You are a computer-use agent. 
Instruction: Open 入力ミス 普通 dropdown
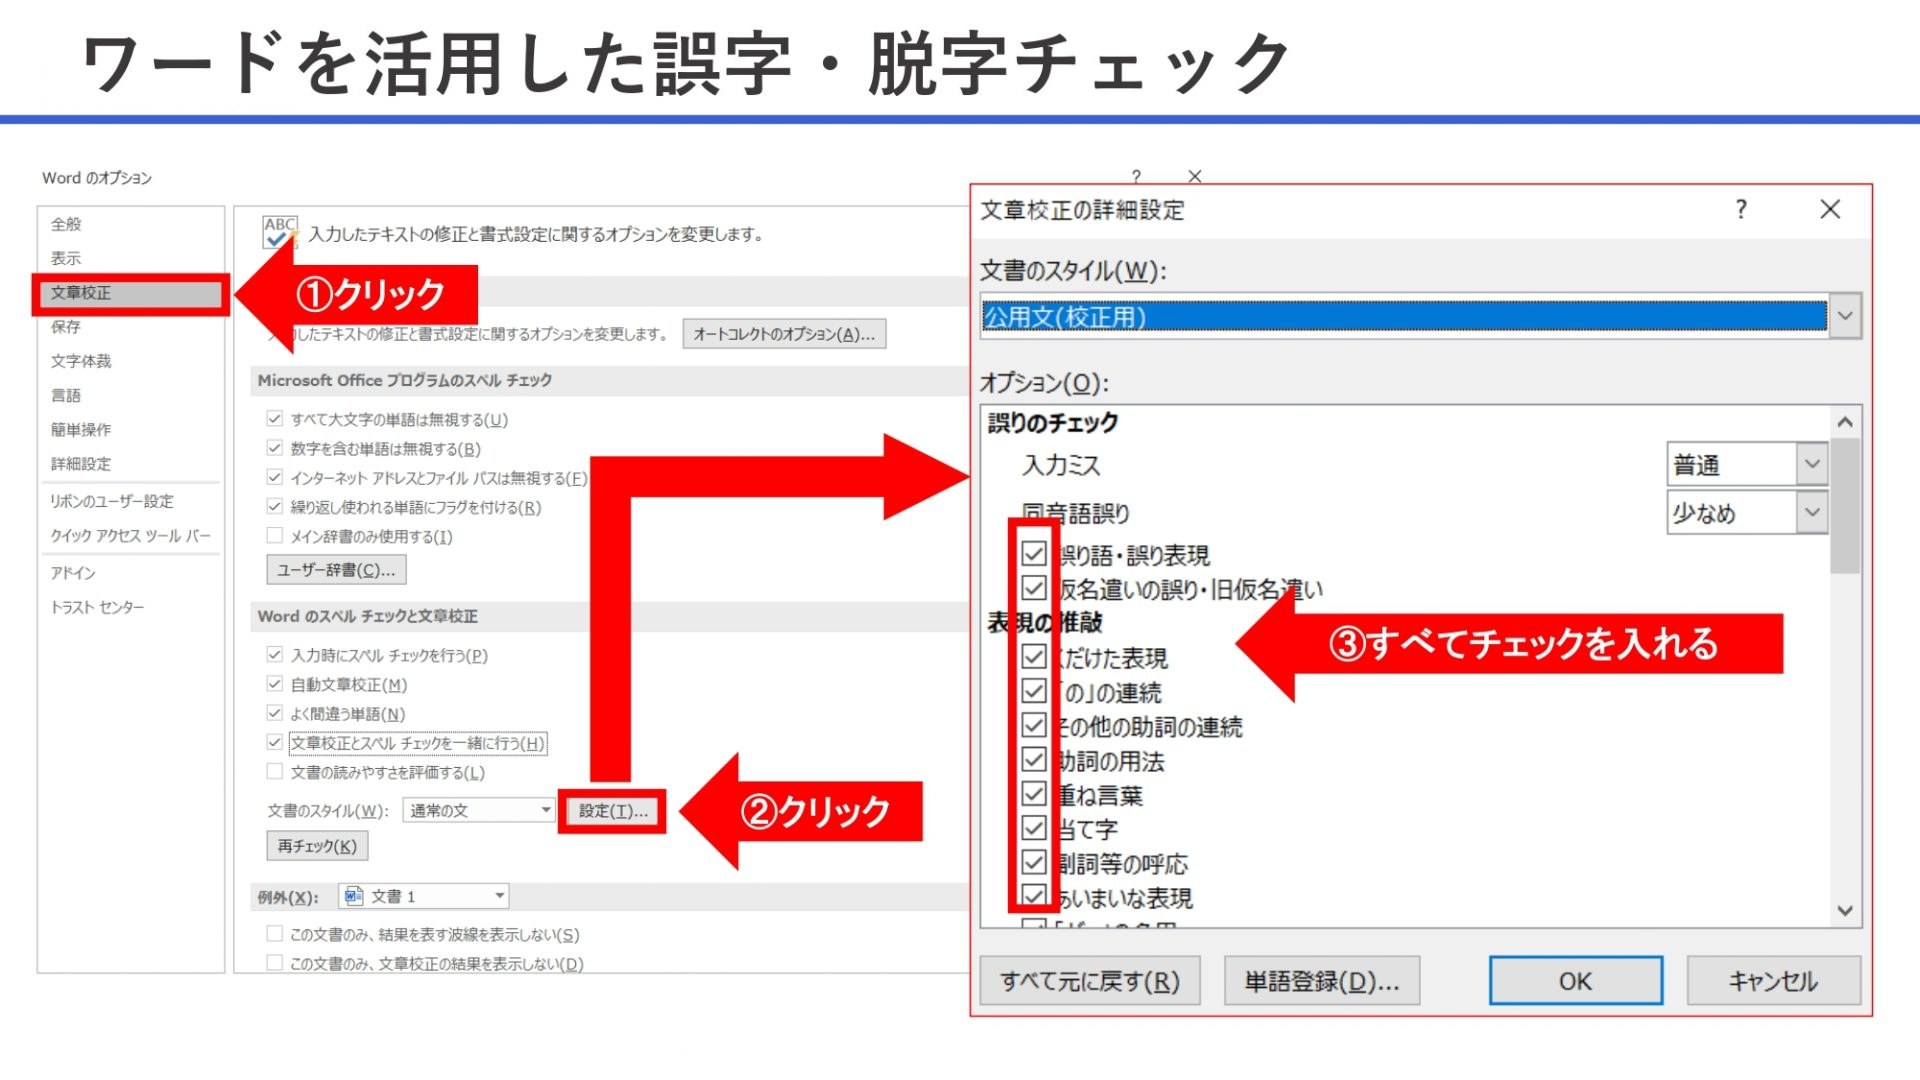(x=1747, y=465)
